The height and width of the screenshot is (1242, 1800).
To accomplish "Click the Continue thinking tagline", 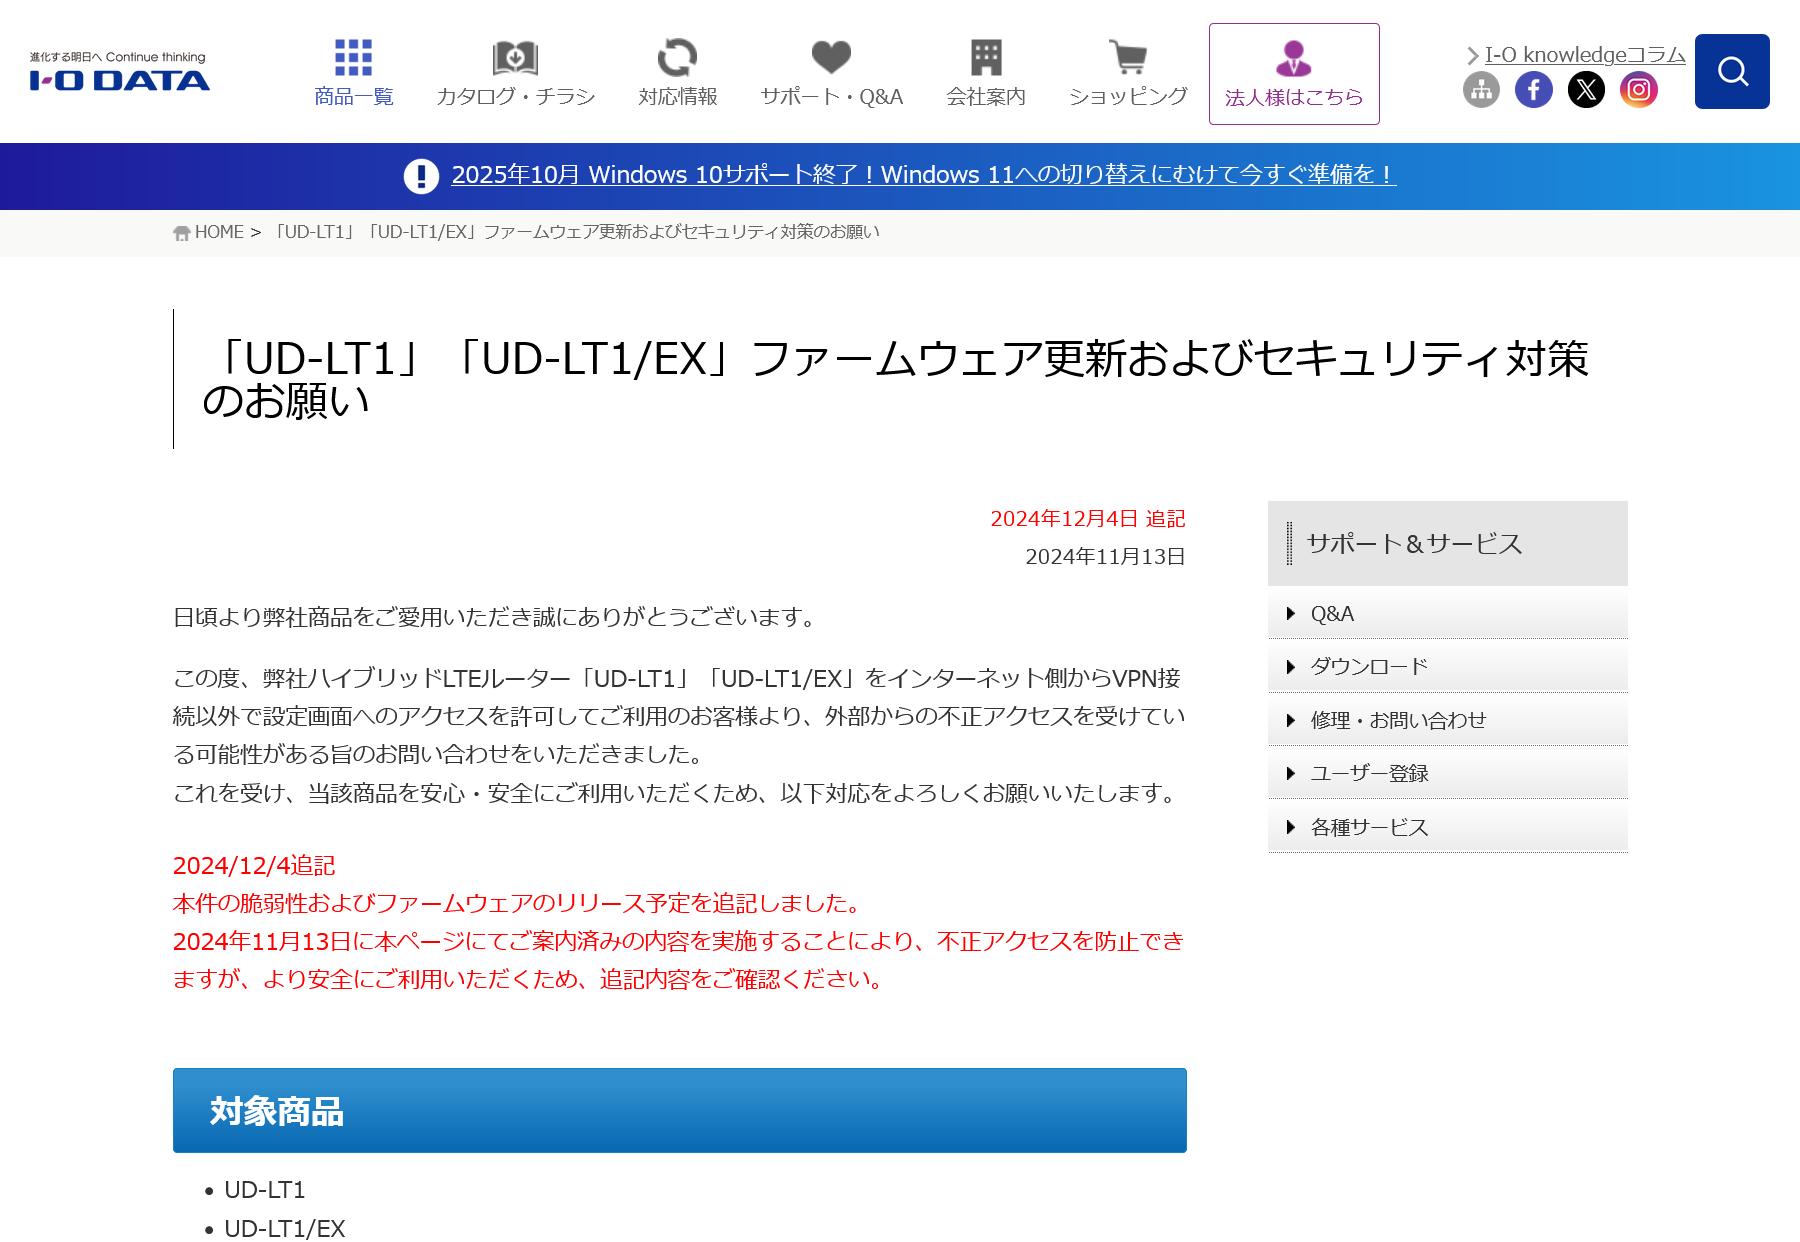I will 155,57.
